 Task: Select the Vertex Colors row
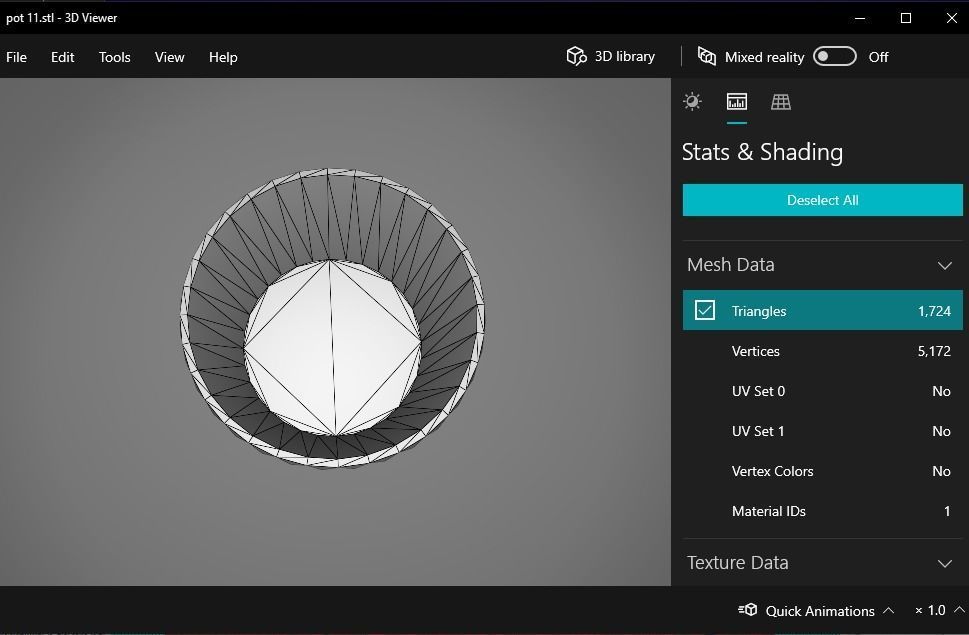[823, 471]
